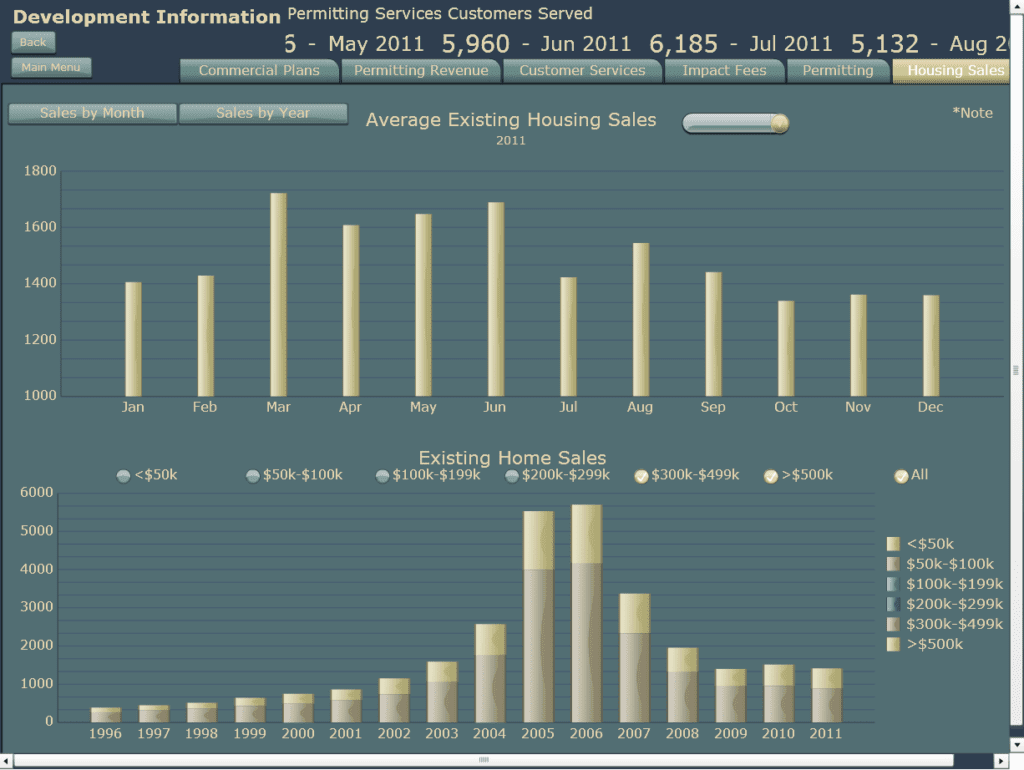Select the "$200k-$299k" radio button

510,476
